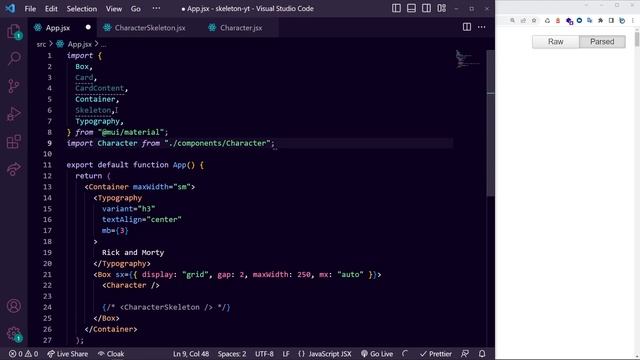Open the Go menu
Viewport: 640px width, 360px height.
coord(136,9)
